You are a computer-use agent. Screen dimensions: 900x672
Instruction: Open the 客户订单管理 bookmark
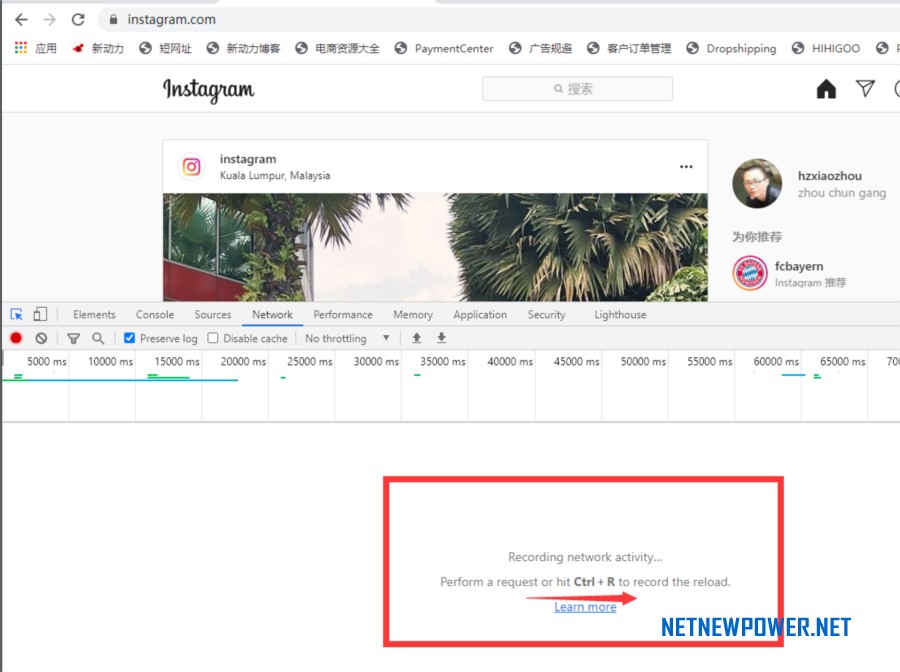(629, 48)
